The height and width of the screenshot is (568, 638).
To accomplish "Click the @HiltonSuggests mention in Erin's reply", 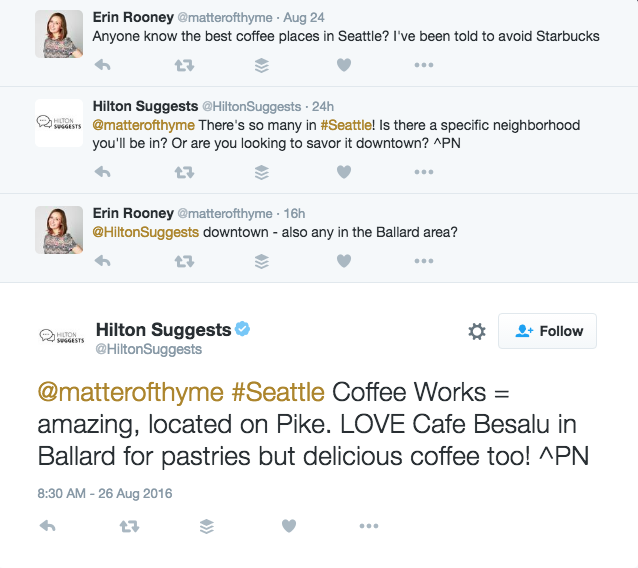I will pyautogui.click(x=146, y=232).
